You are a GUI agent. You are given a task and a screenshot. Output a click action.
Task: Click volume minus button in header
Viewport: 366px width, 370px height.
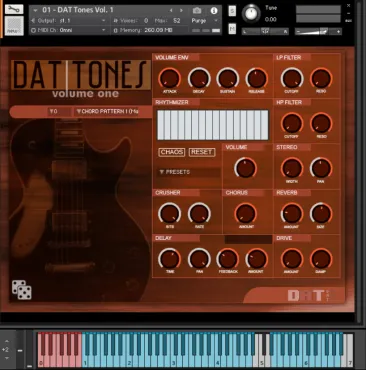tap(298, 32)
